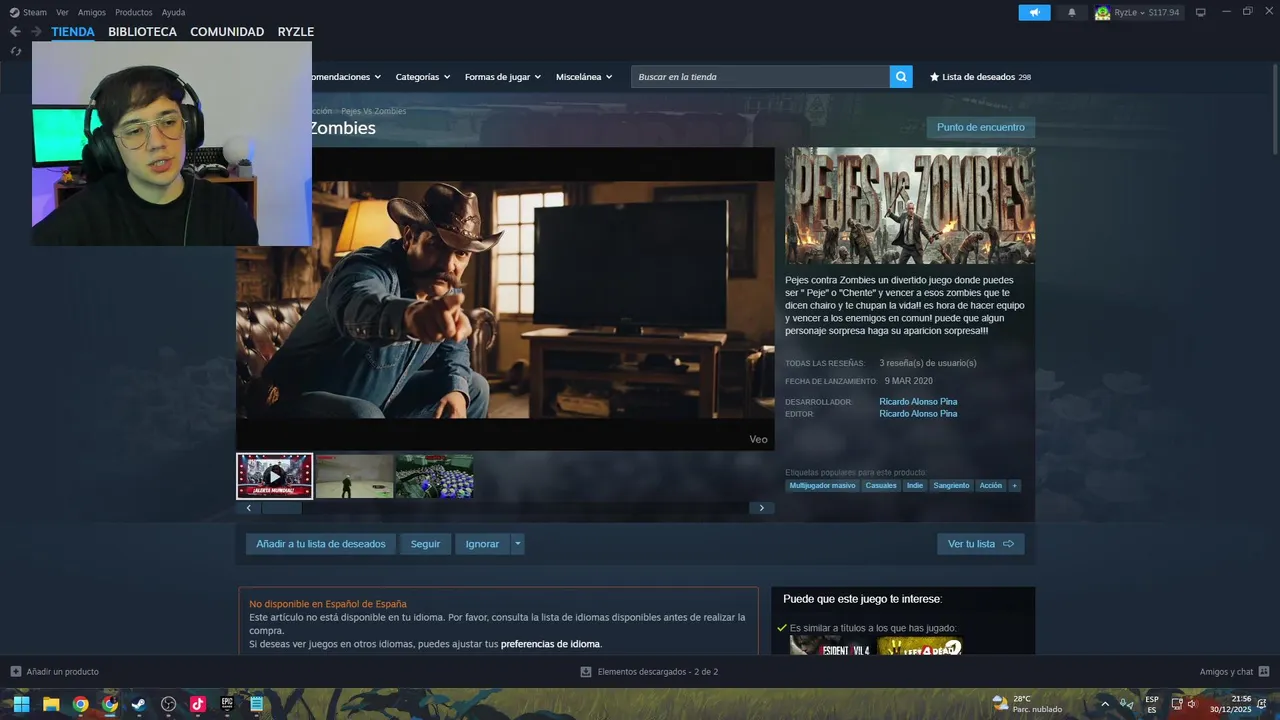Switch to the TIENDA tab
This screenshot has height=720, width=1280.
[73, 32]
